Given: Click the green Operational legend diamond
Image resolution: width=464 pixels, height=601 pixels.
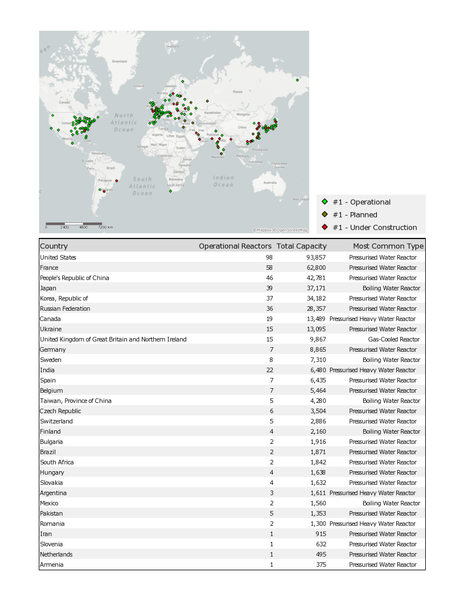Looking at the screenshot, I should pyautogui.click(x=325, y=202).
